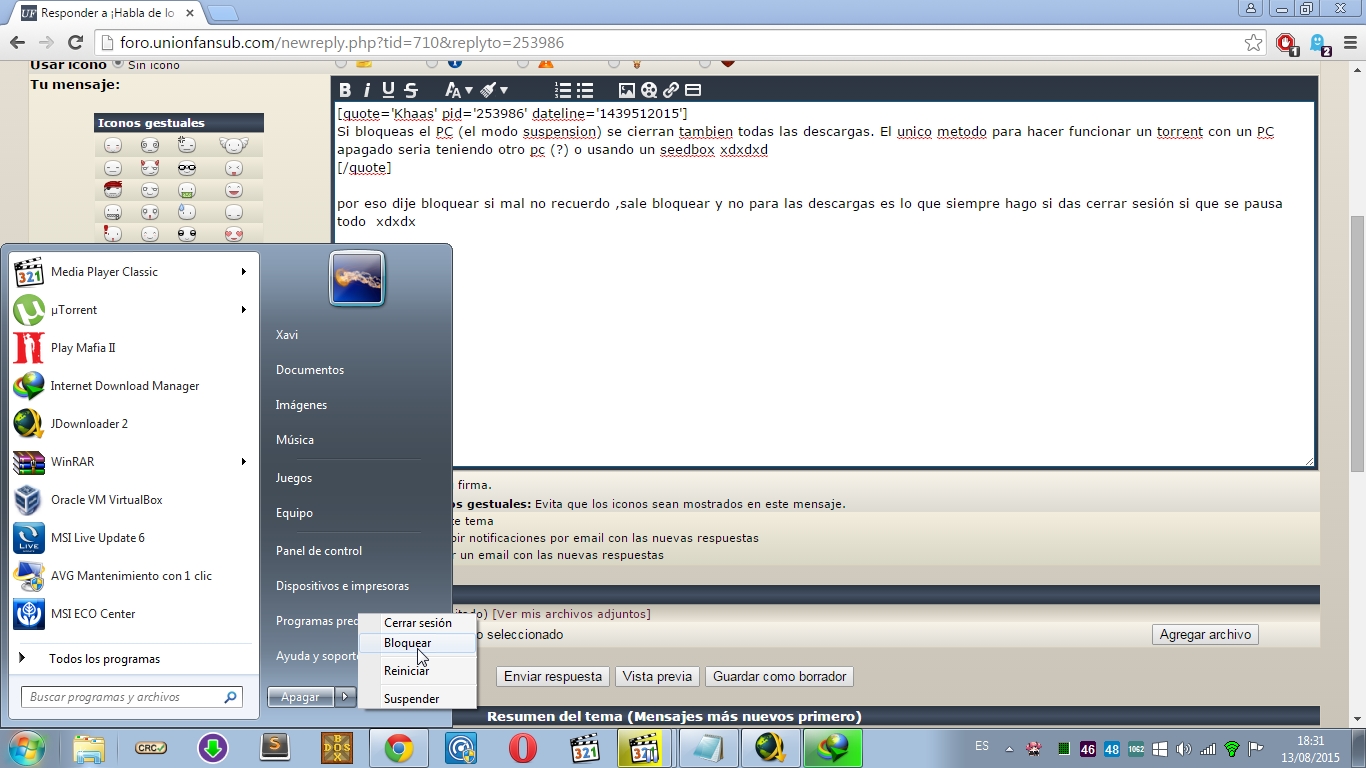Click the 'Apagar' shutdown button

301,697
